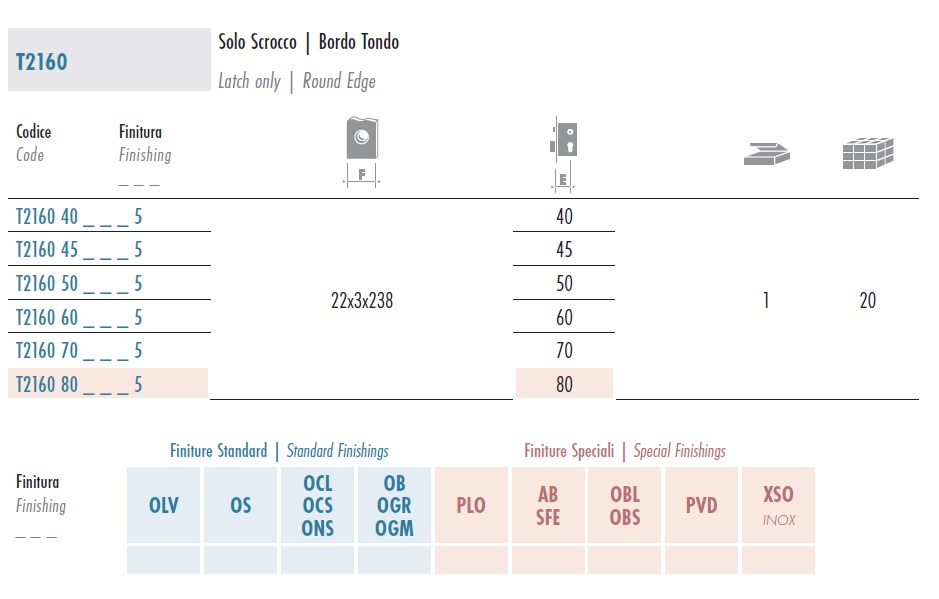Select the highlighted T2160 80 code
Screen dimensions: 939x599
tap(108, 383)
